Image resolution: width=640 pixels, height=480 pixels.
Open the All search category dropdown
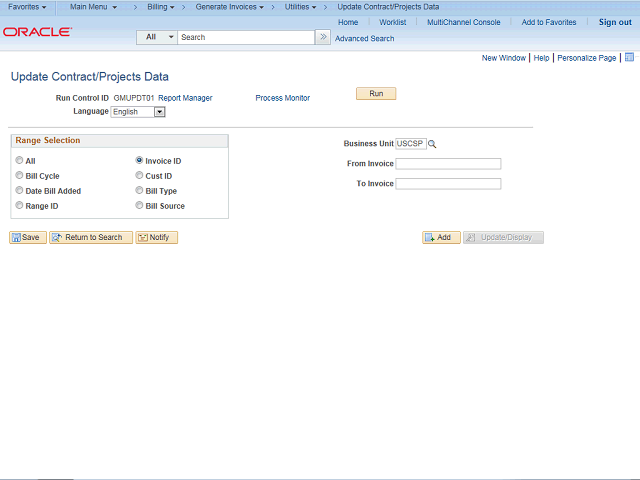coord(157,37)
